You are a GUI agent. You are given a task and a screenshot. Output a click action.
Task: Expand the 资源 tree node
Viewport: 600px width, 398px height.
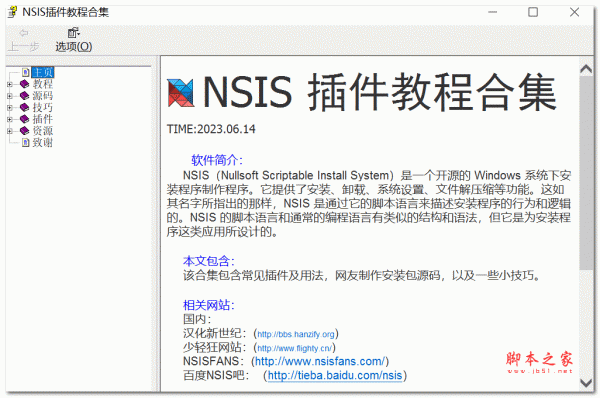(x=10, y=131)
